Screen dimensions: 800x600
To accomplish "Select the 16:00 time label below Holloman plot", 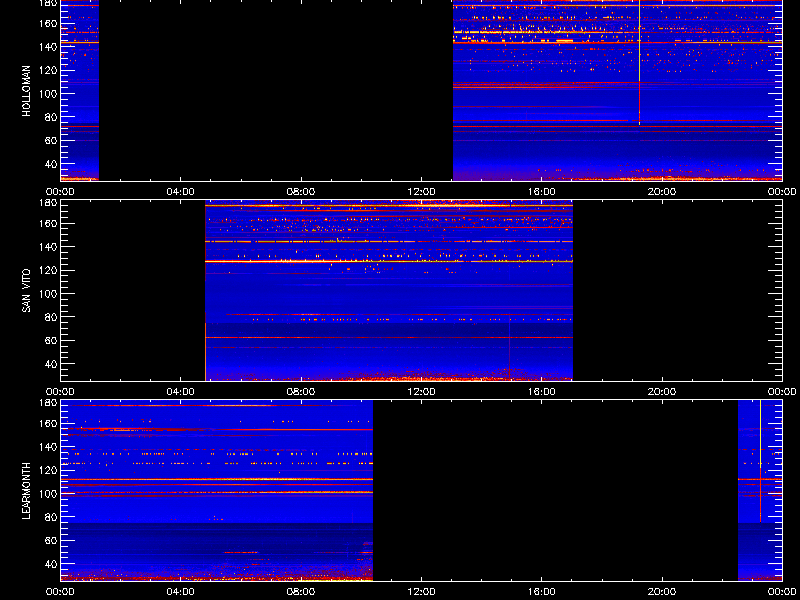I will 541,192.
